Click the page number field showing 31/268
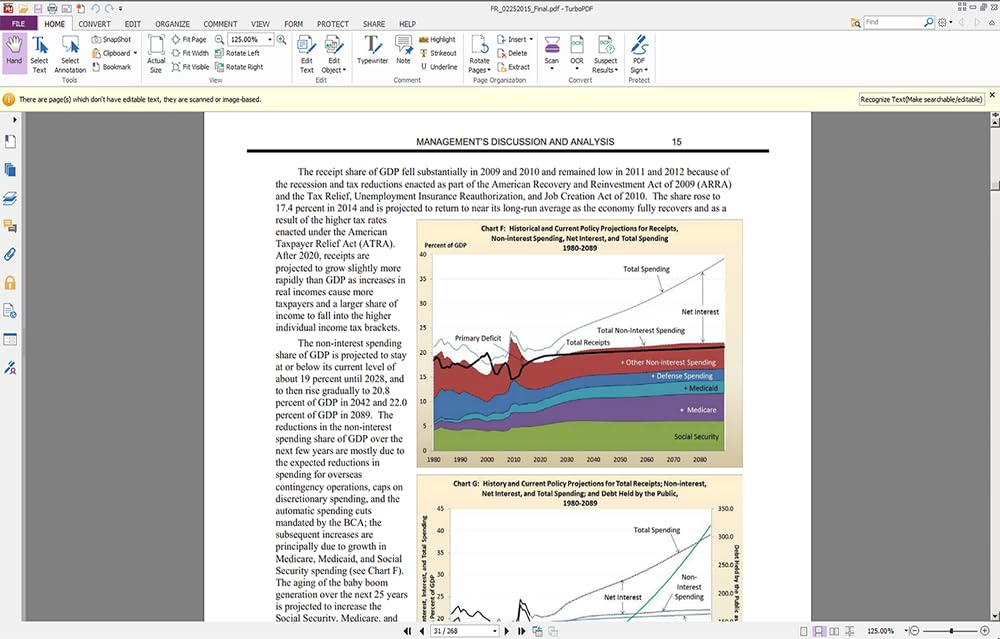Screen dimensions: 1000x639 (x=458, y=631)
